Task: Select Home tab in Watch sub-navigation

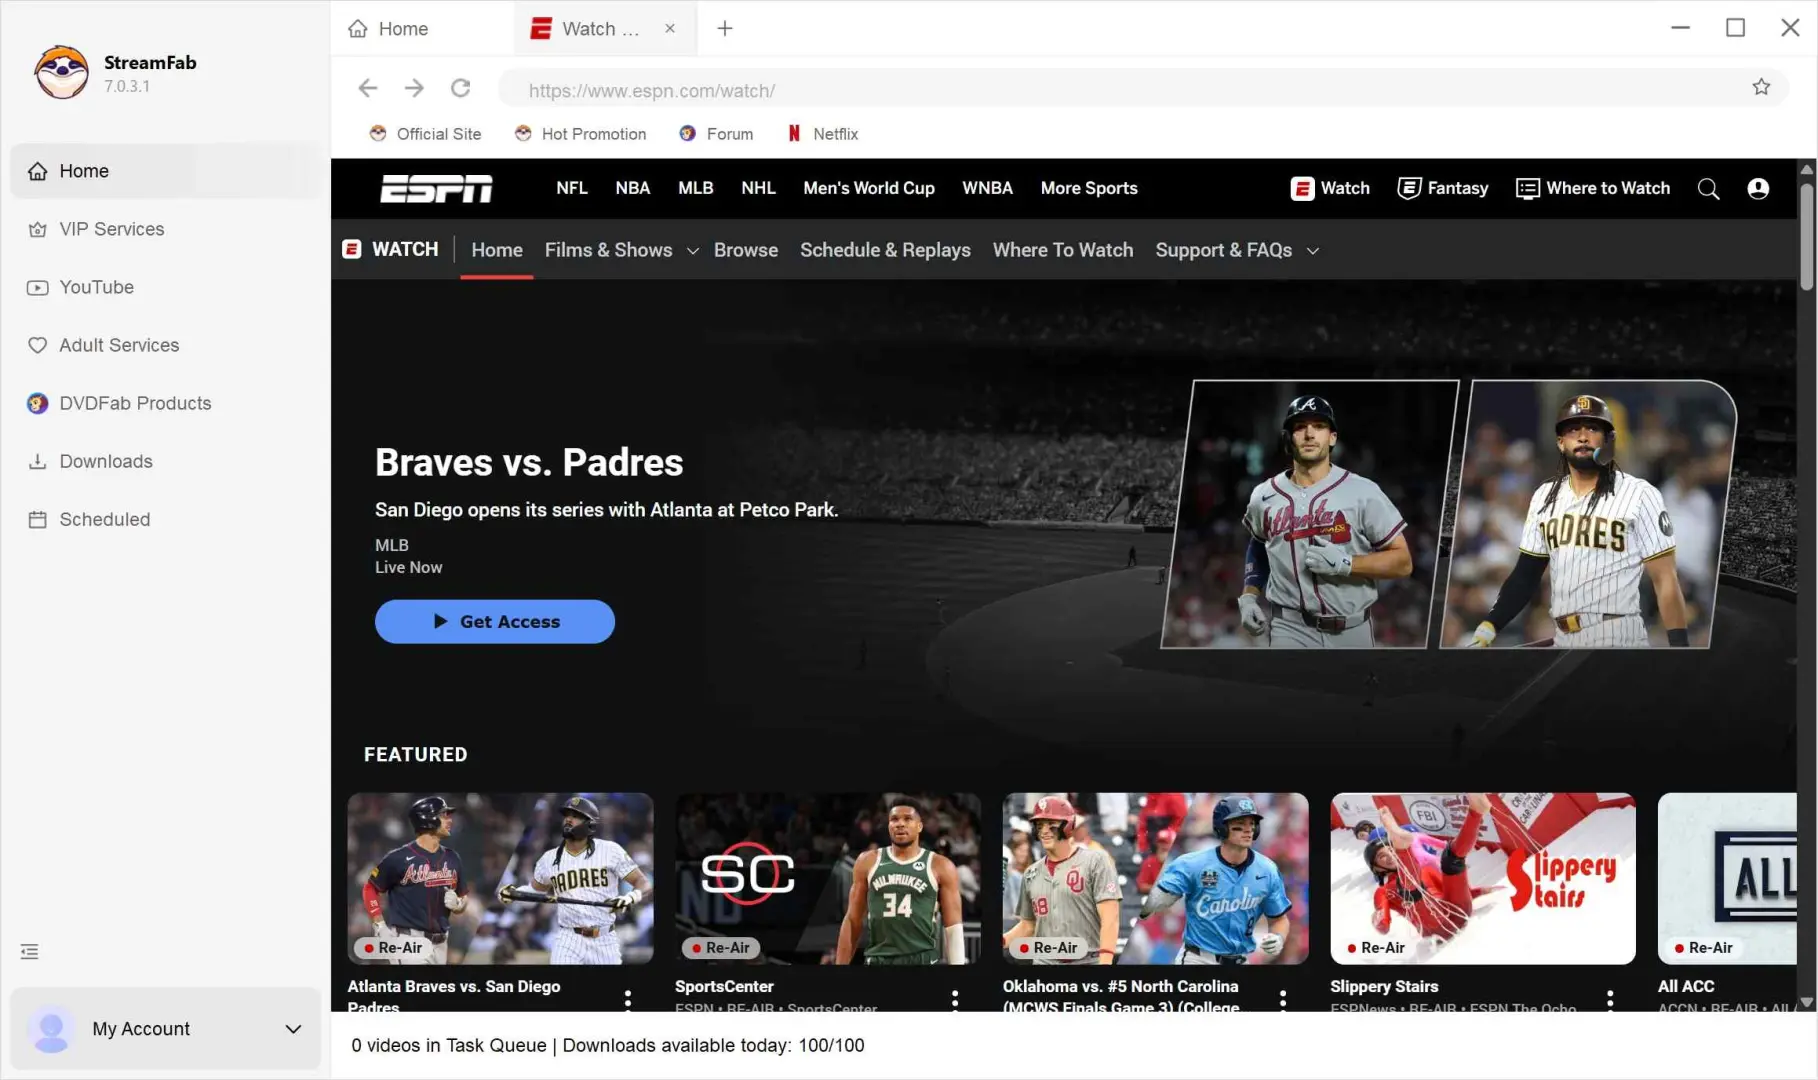Action: tap(497, 250)
